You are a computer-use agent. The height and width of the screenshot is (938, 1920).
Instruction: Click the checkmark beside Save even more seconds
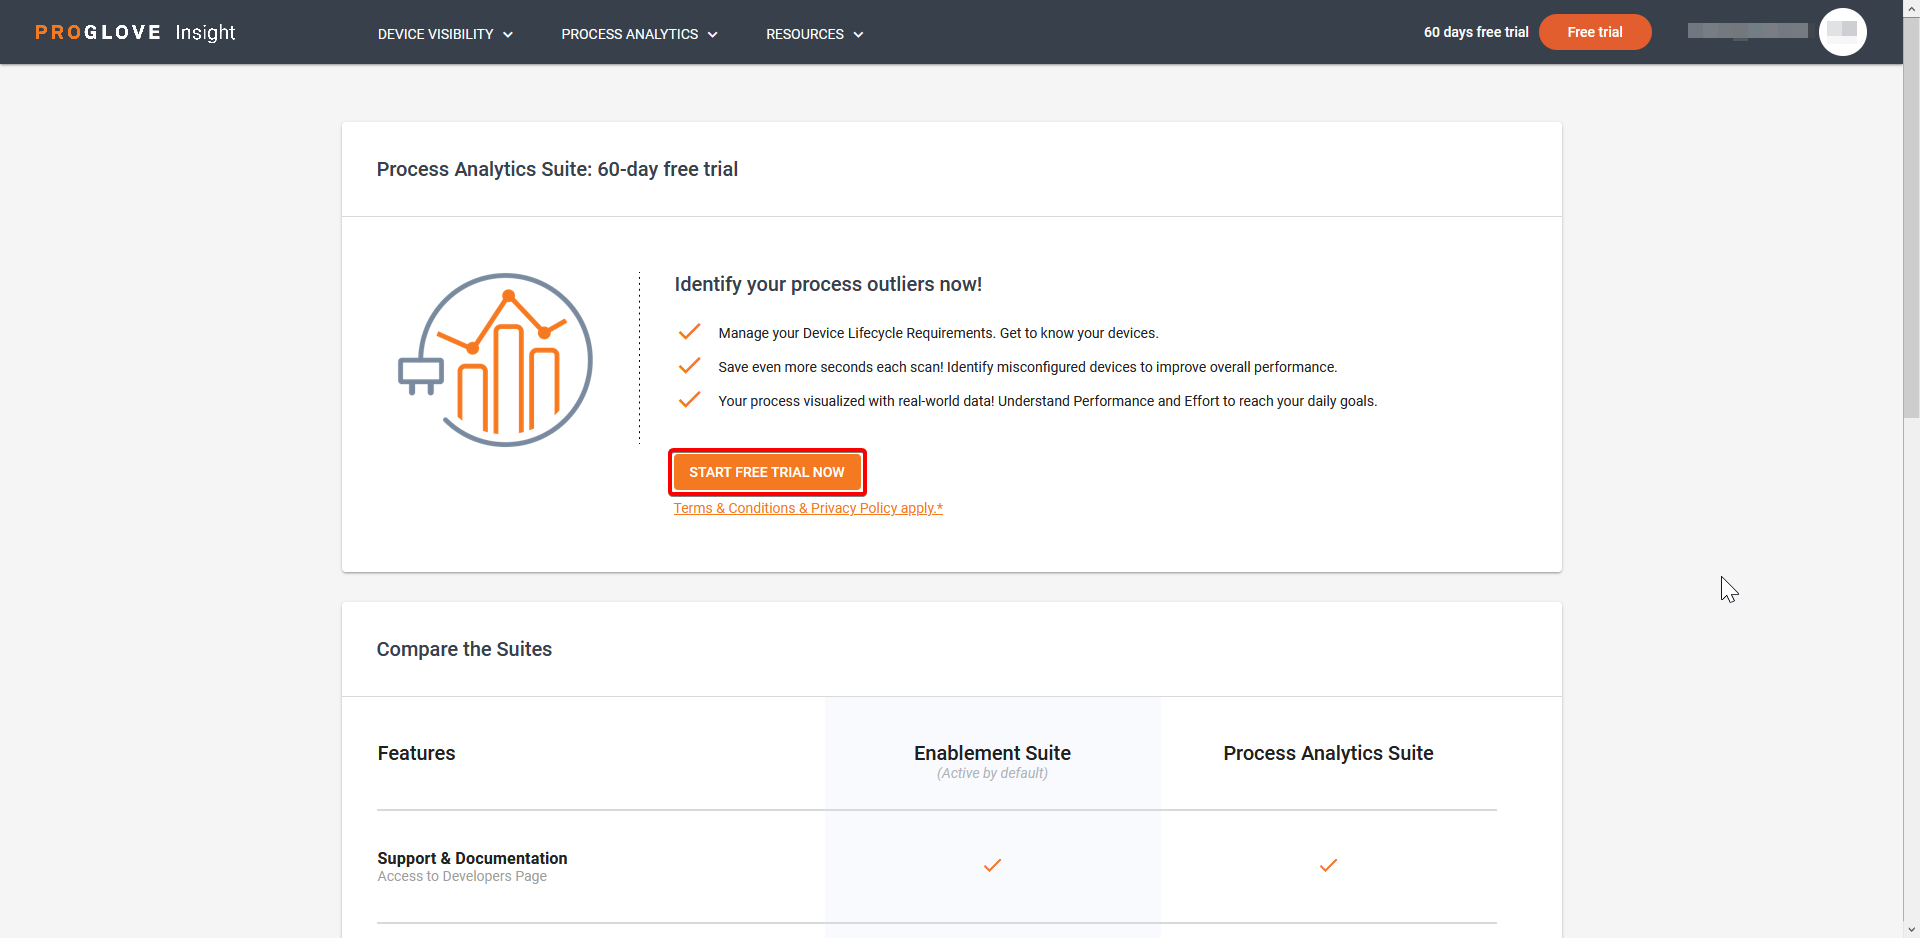pos(689,366)
